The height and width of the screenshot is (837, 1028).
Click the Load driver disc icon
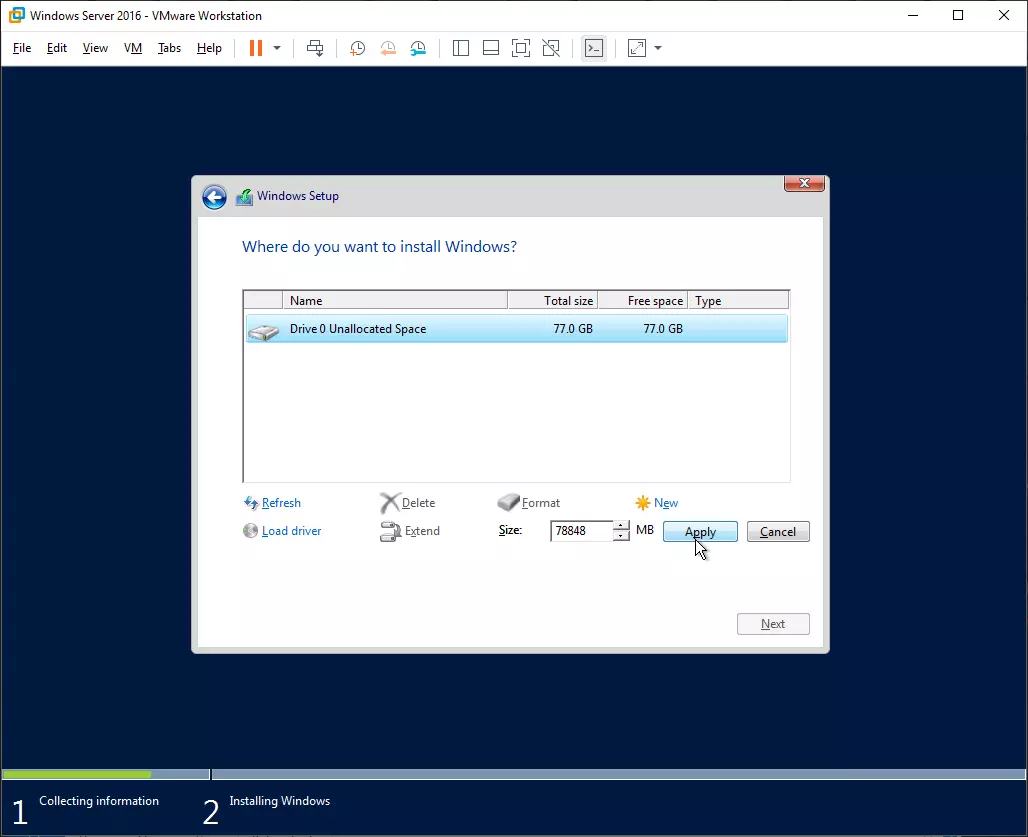coord(250,530)
